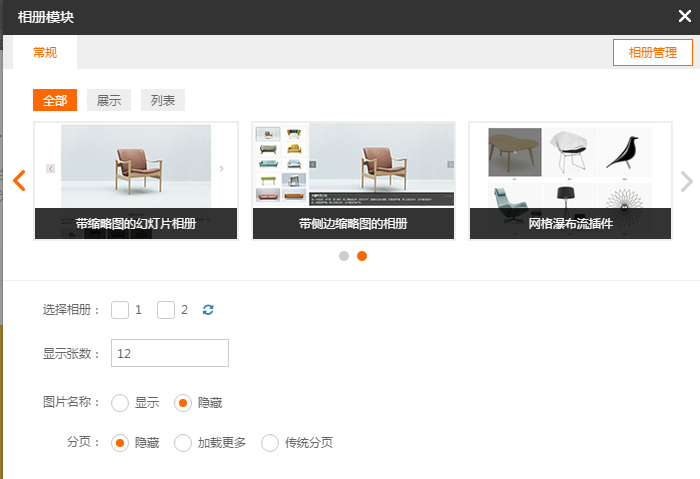This screenshot has width=700, height=479.
Task: Check album 1 checkbox
Action: 120,310
